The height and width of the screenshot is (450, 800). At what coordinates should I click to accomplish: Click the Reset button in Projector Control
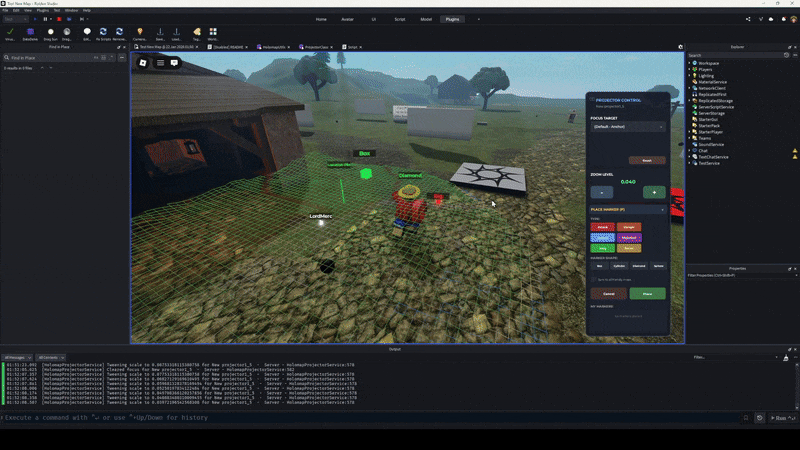[647, 160]
